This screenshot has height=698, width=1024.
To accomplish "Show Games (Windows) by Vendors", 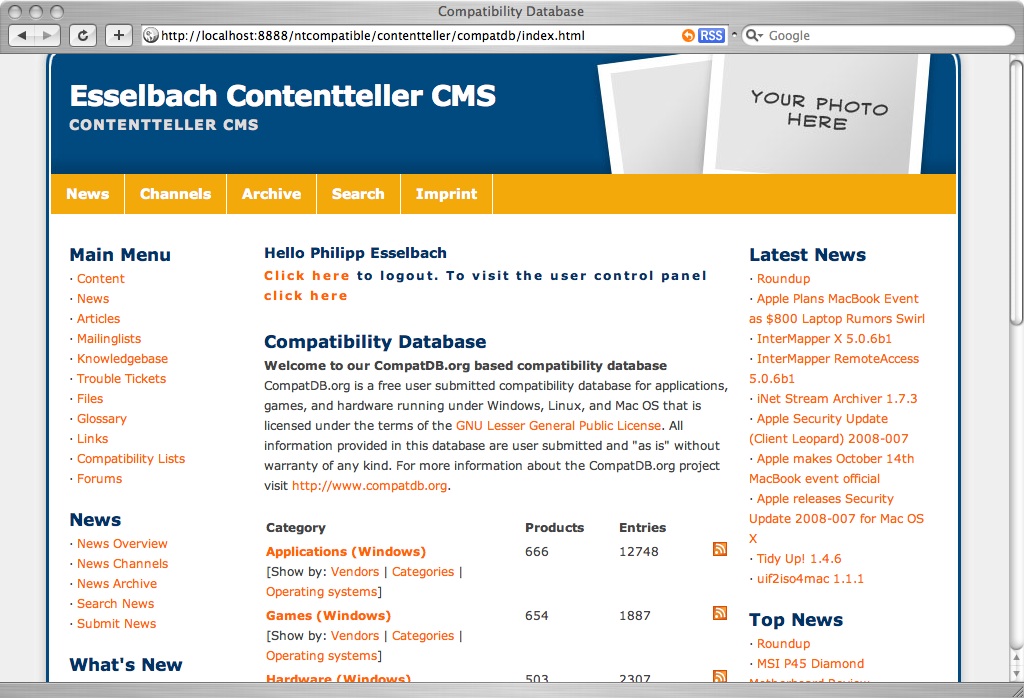I will tap(355, 636).
